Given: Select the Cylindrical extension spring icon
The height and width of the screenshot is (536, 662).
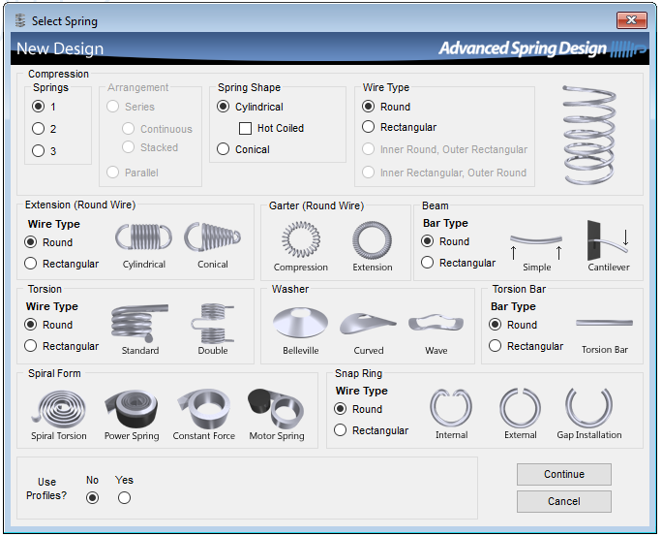Looking at the screenshot, I should [144, 236].
